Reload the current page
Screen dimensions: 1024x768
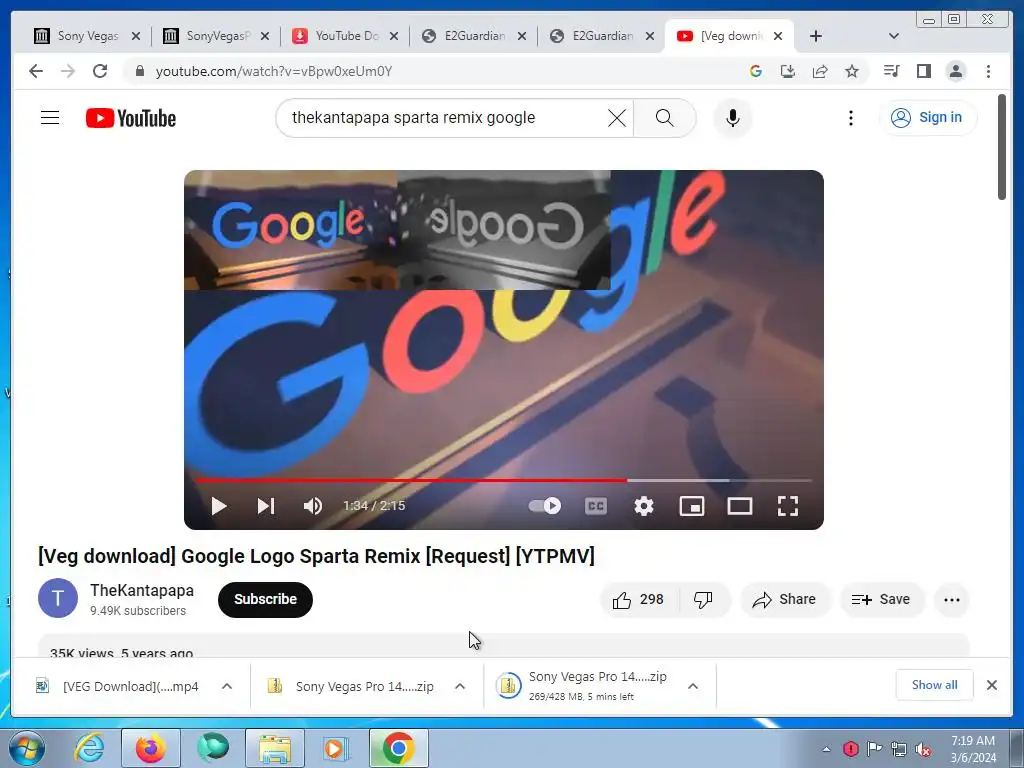[x=100, y=71]
